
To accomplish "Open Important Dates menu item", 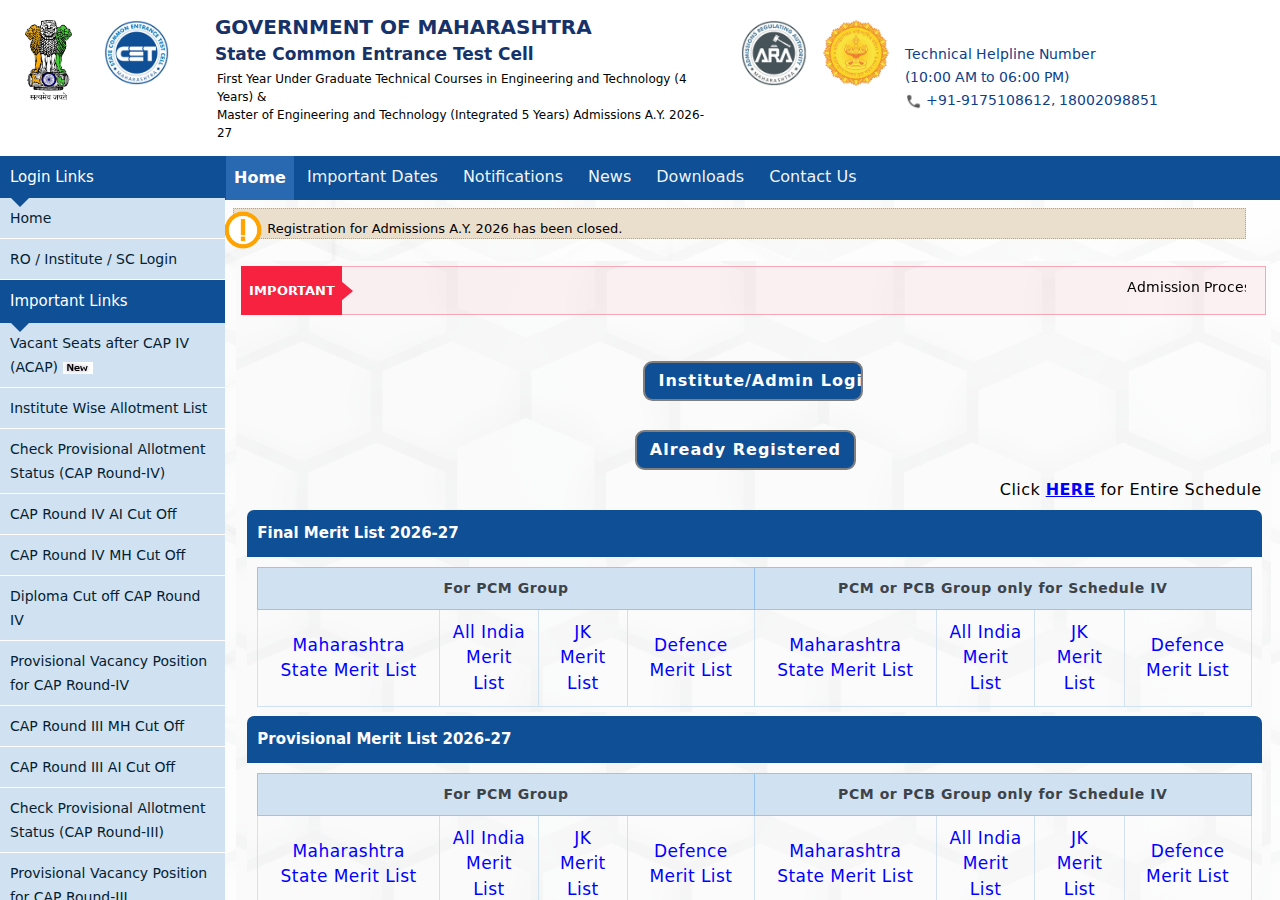I will [372, 177].
